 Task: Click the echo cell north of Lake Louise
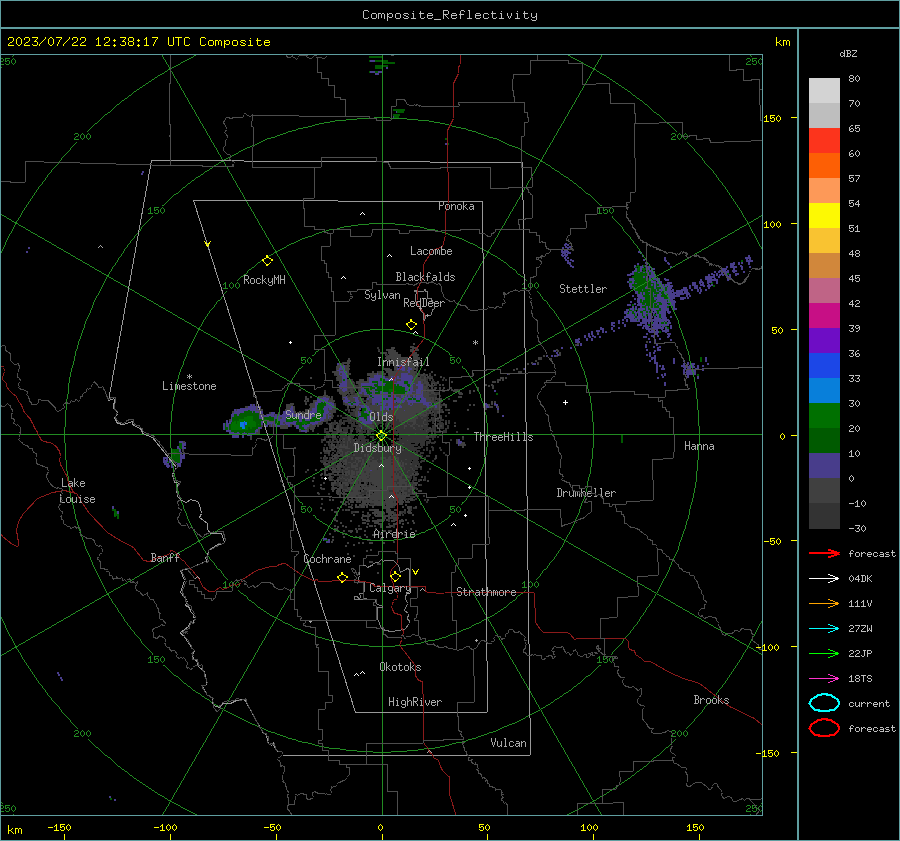tap(176, 454)
